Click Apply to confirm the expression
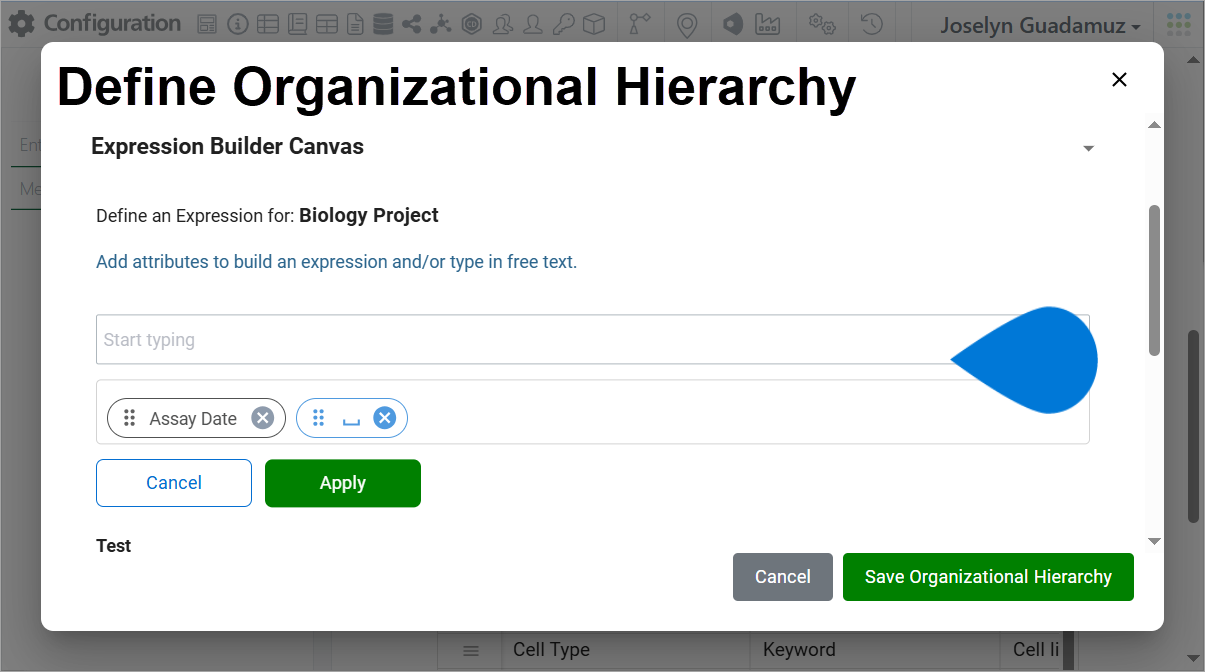Screen dimensions: 1205x672 click(343, 483)
